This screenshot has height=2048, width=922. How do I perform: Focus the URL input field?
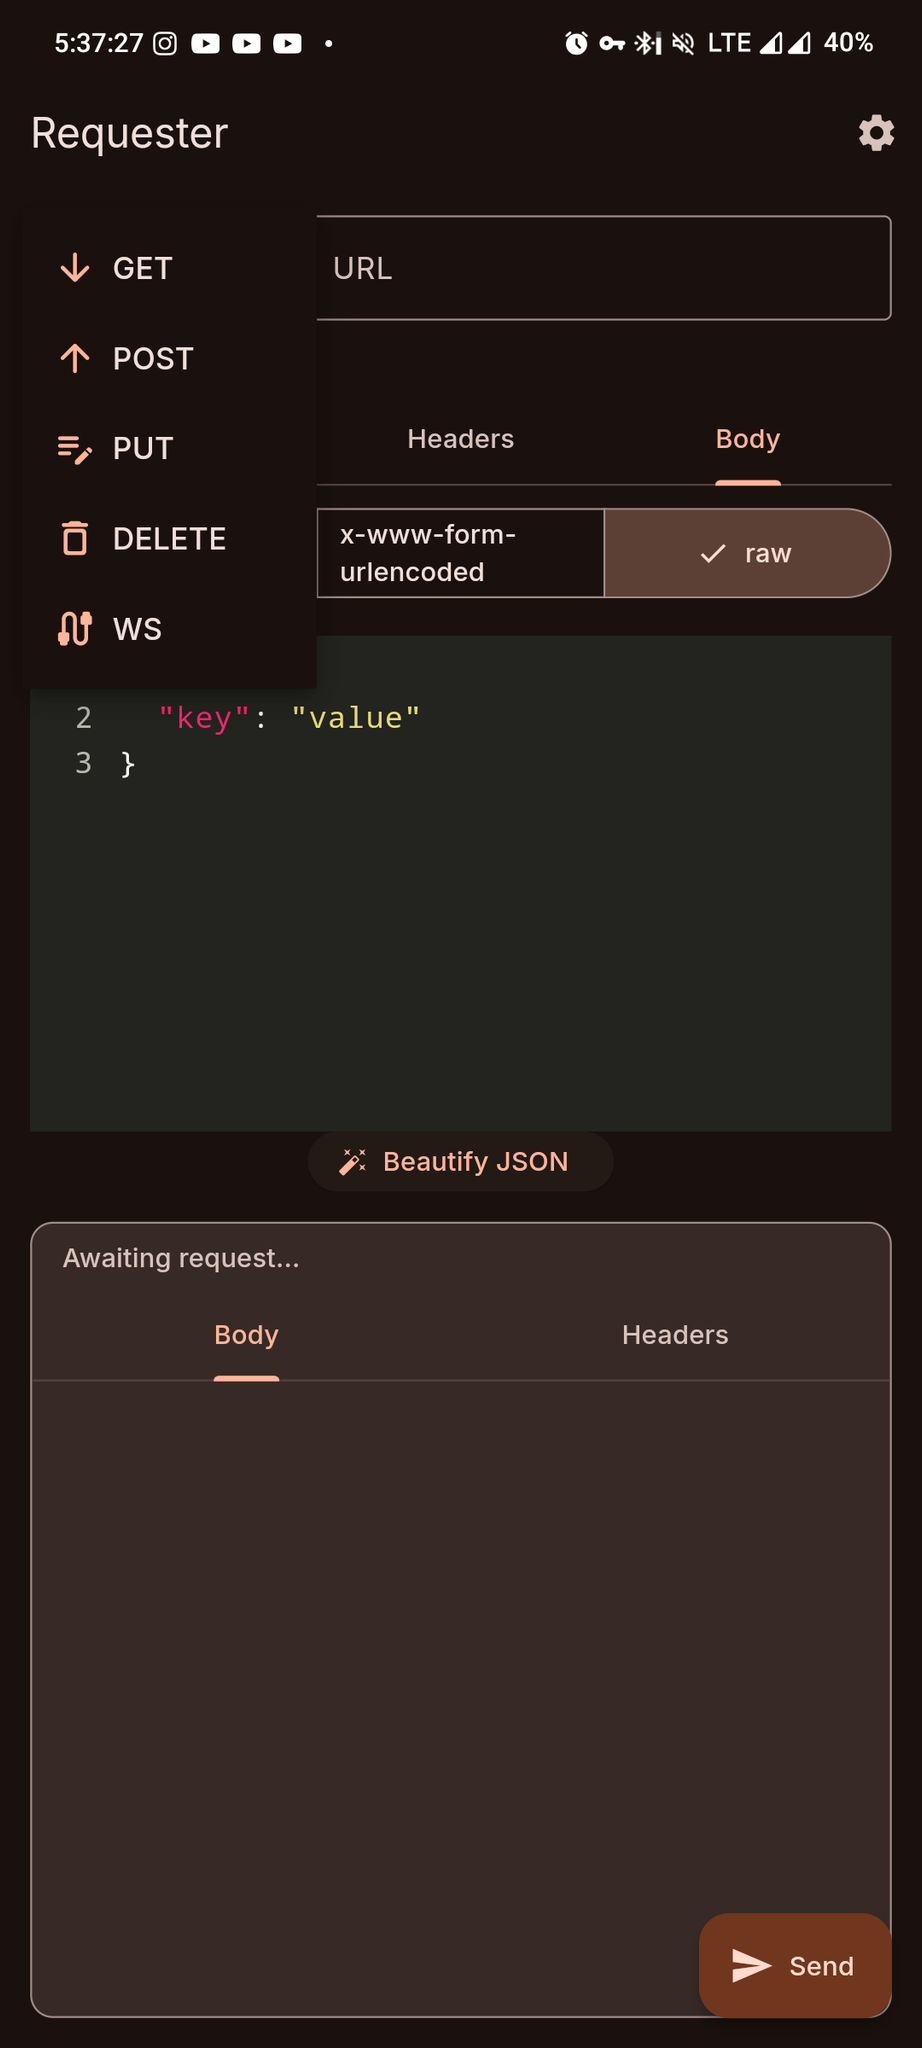604,268
